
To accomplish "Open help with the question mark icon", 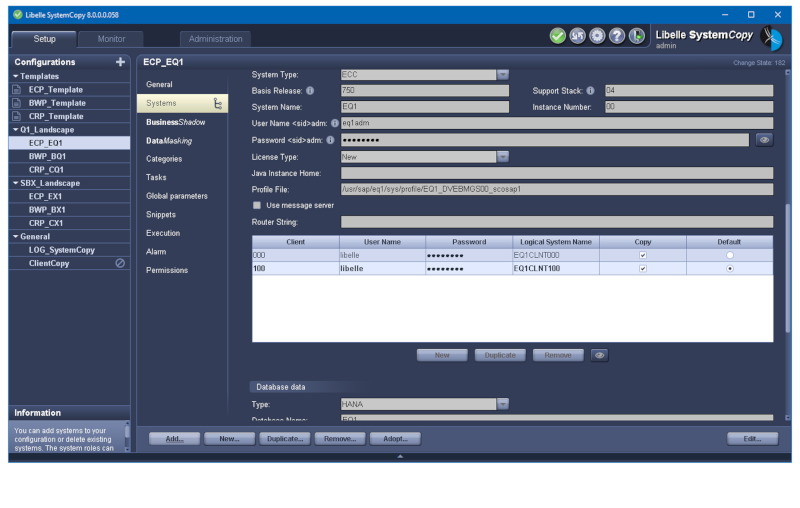I will [617, 36].
